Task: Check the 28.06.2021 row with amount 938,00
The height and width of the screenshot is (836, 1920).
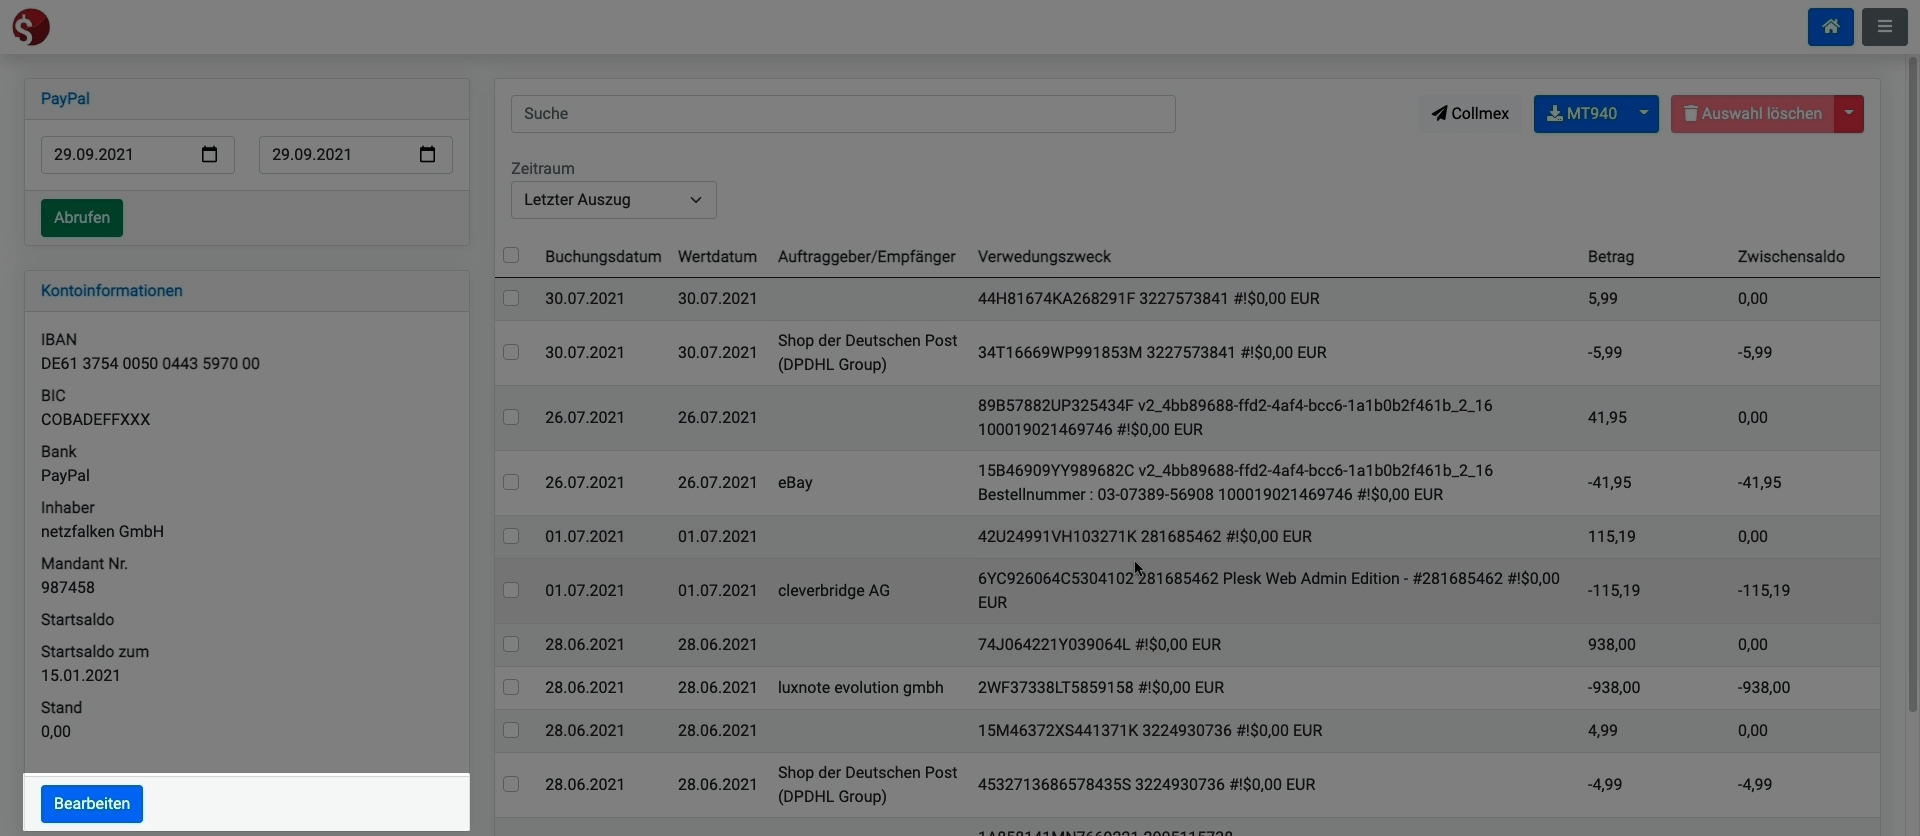Action: tap(511, 644)
